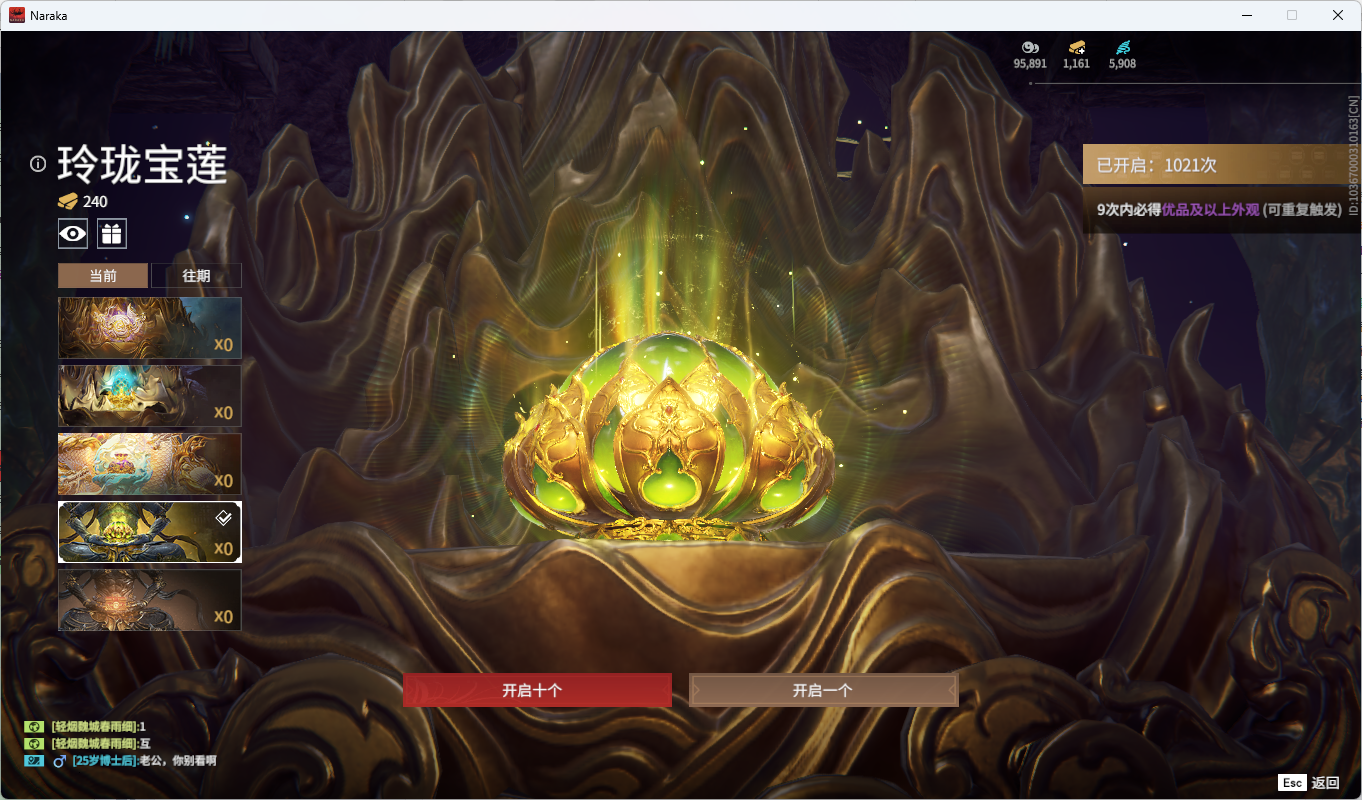Image resolution: width=1362 pixels, height=800 pixels.
Task: Click the currency icon above 95,891
Action: click(x=1030, y=47)
